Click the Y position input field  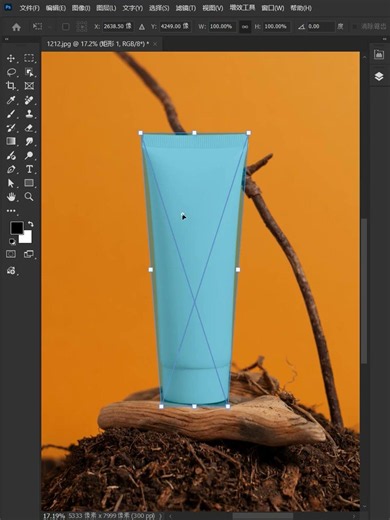click(x=175, y=26)
